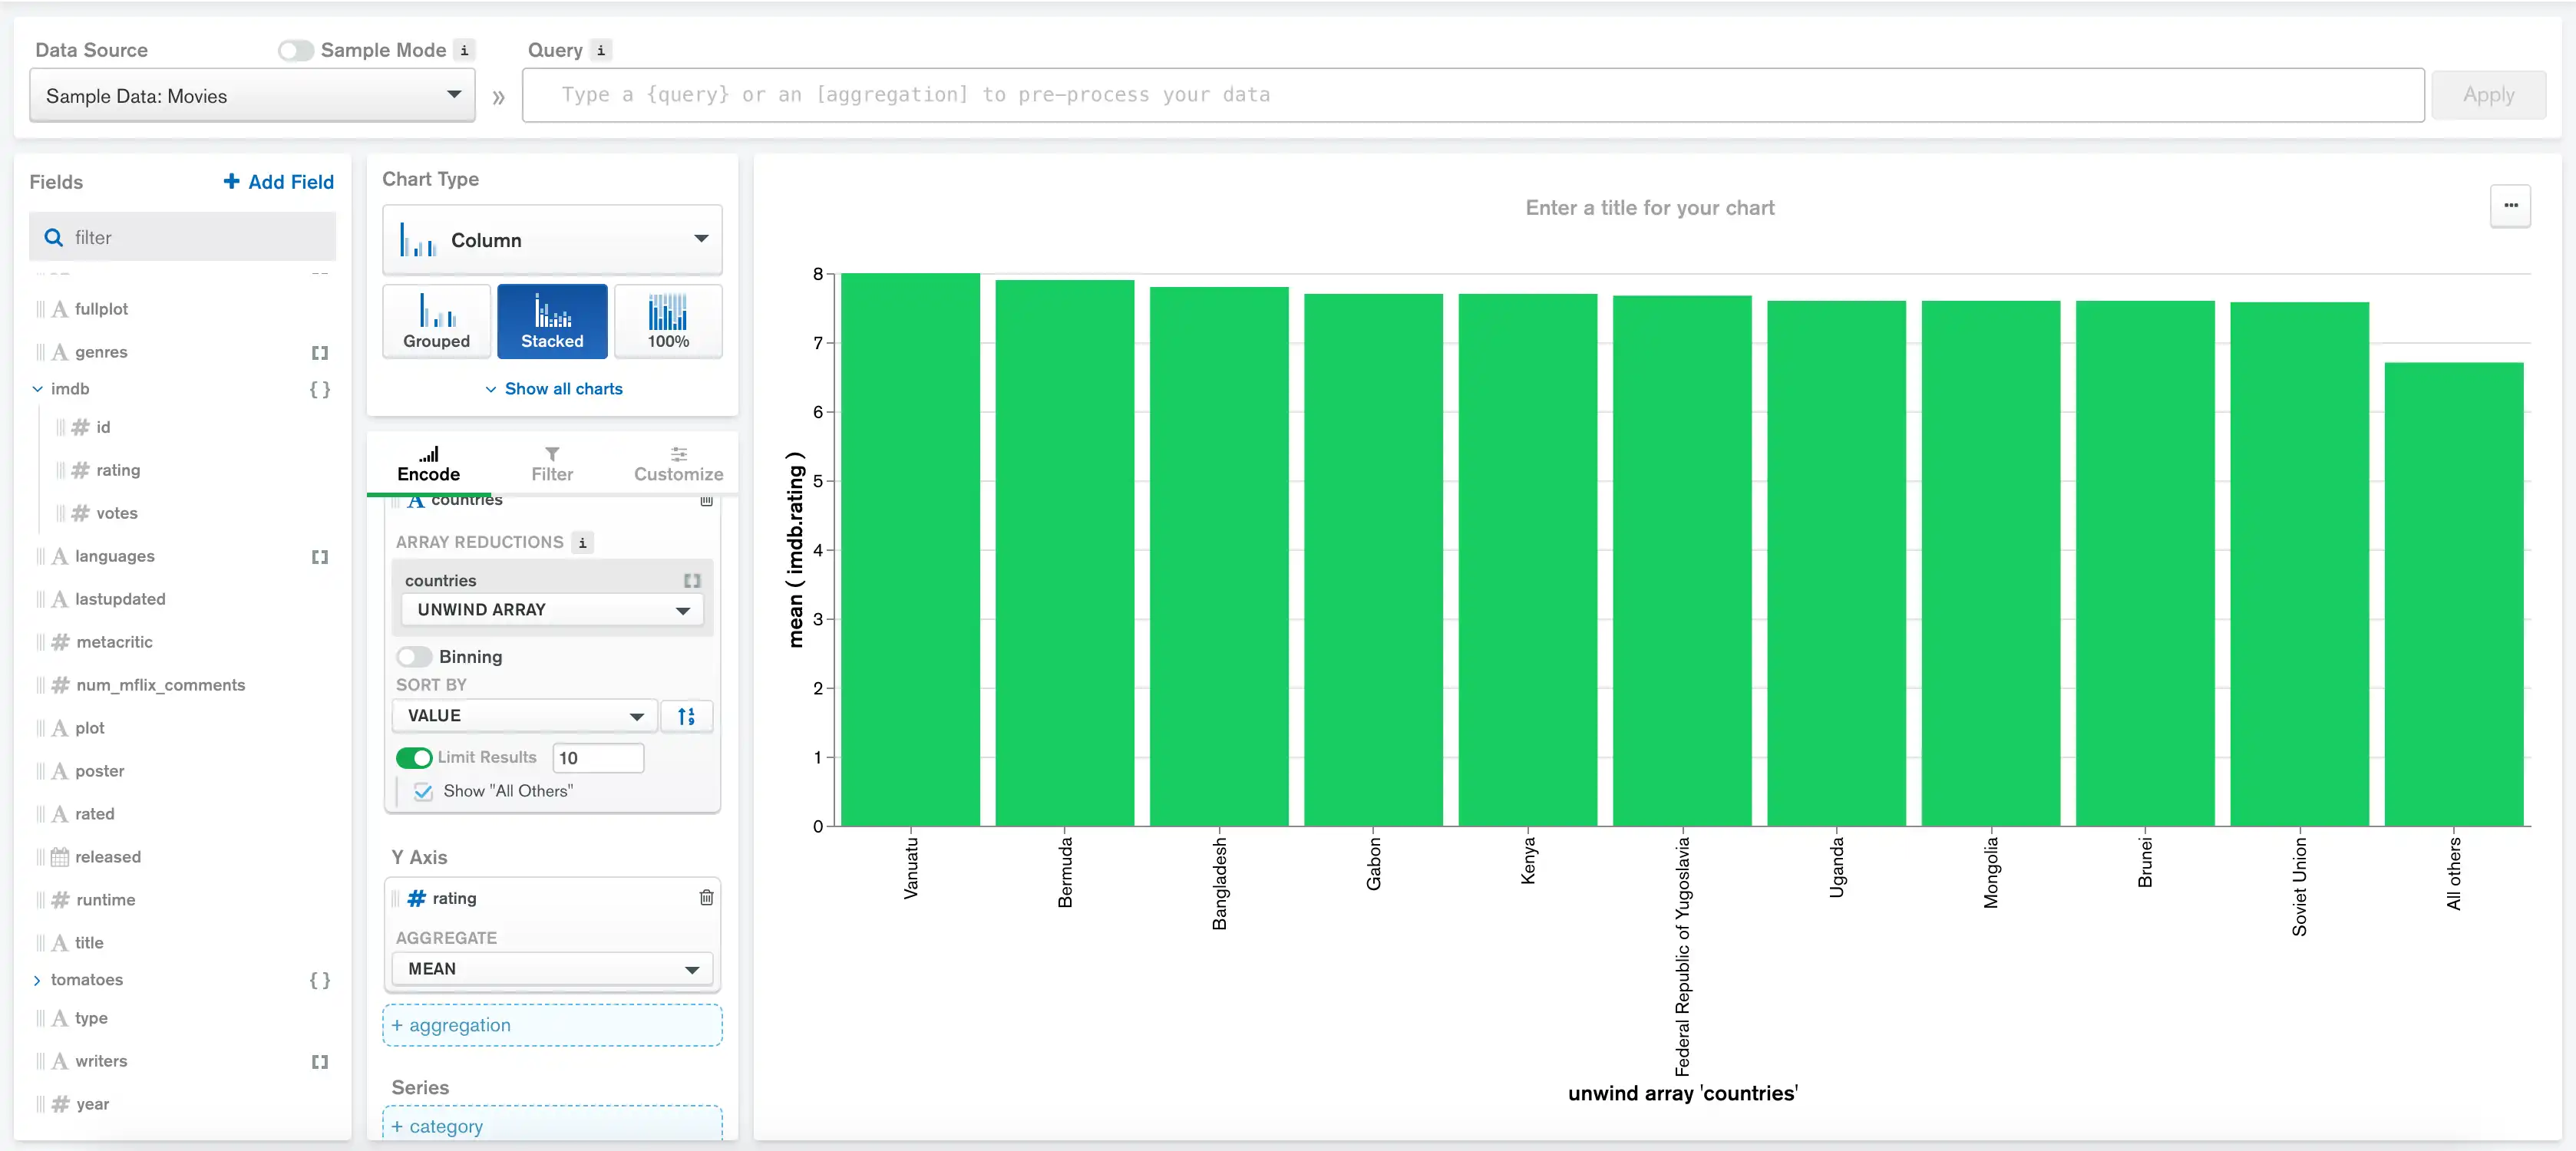The height and width of the screenshot is (1151, 2576).
Task: Select the Stacked chart type icon
Action: pyautogui.click(x=550, y=320)
